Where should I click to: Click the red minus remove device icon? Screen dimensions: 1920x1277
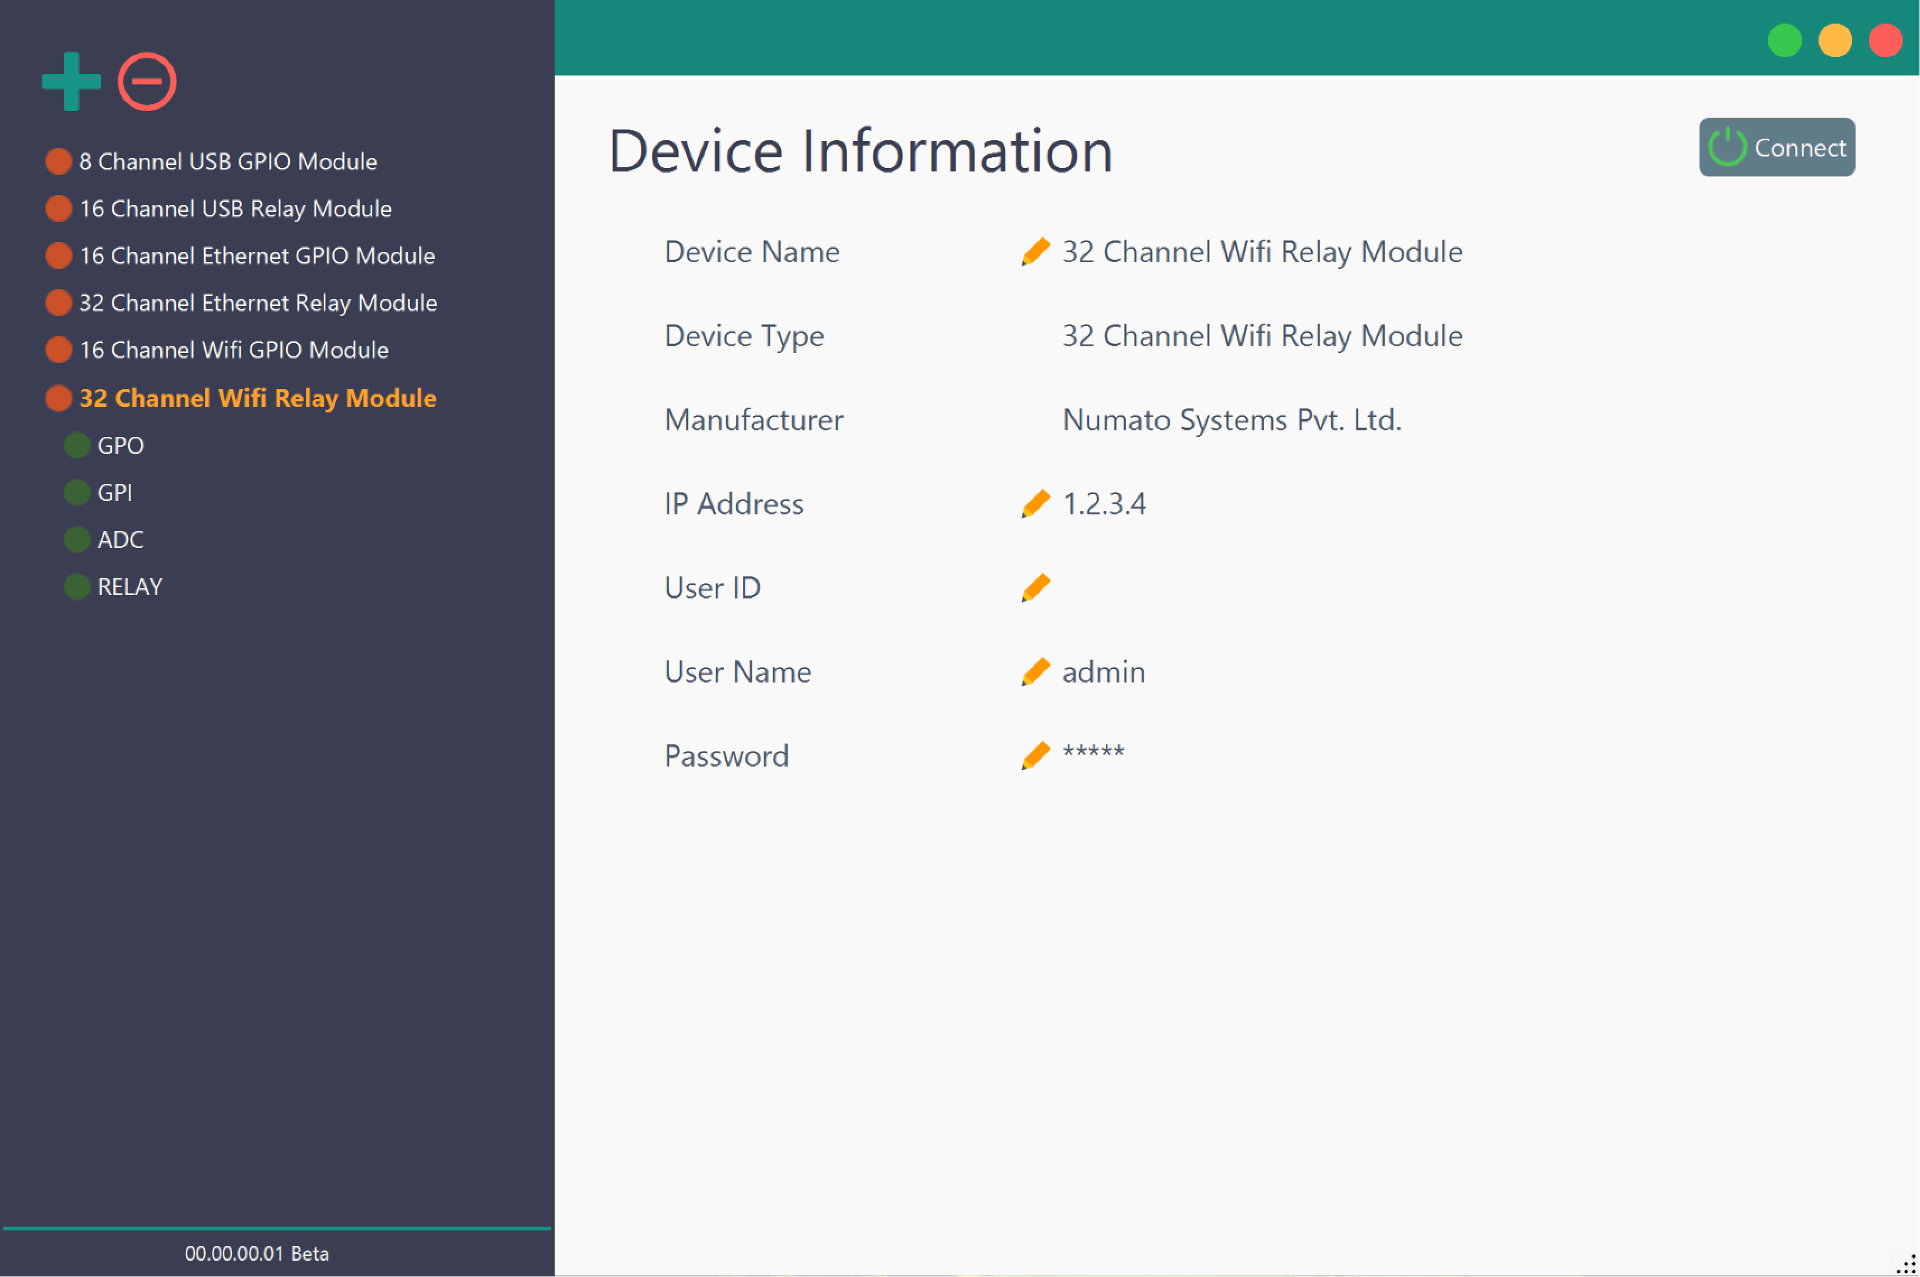(147, 82)
